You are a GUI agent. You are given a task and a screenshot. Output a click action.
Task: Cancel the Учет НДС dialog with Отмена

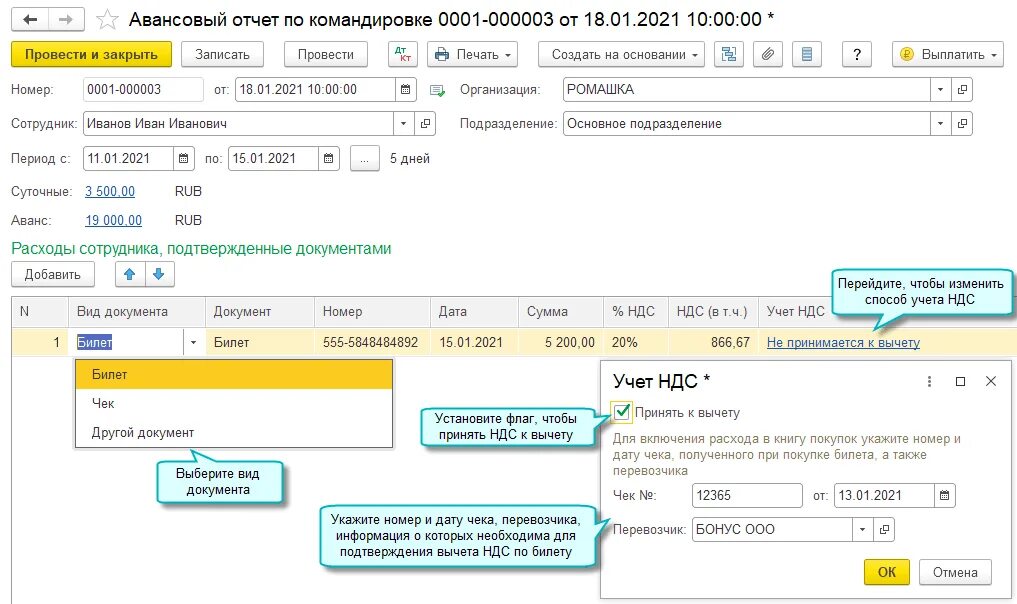tap(955, 572)
